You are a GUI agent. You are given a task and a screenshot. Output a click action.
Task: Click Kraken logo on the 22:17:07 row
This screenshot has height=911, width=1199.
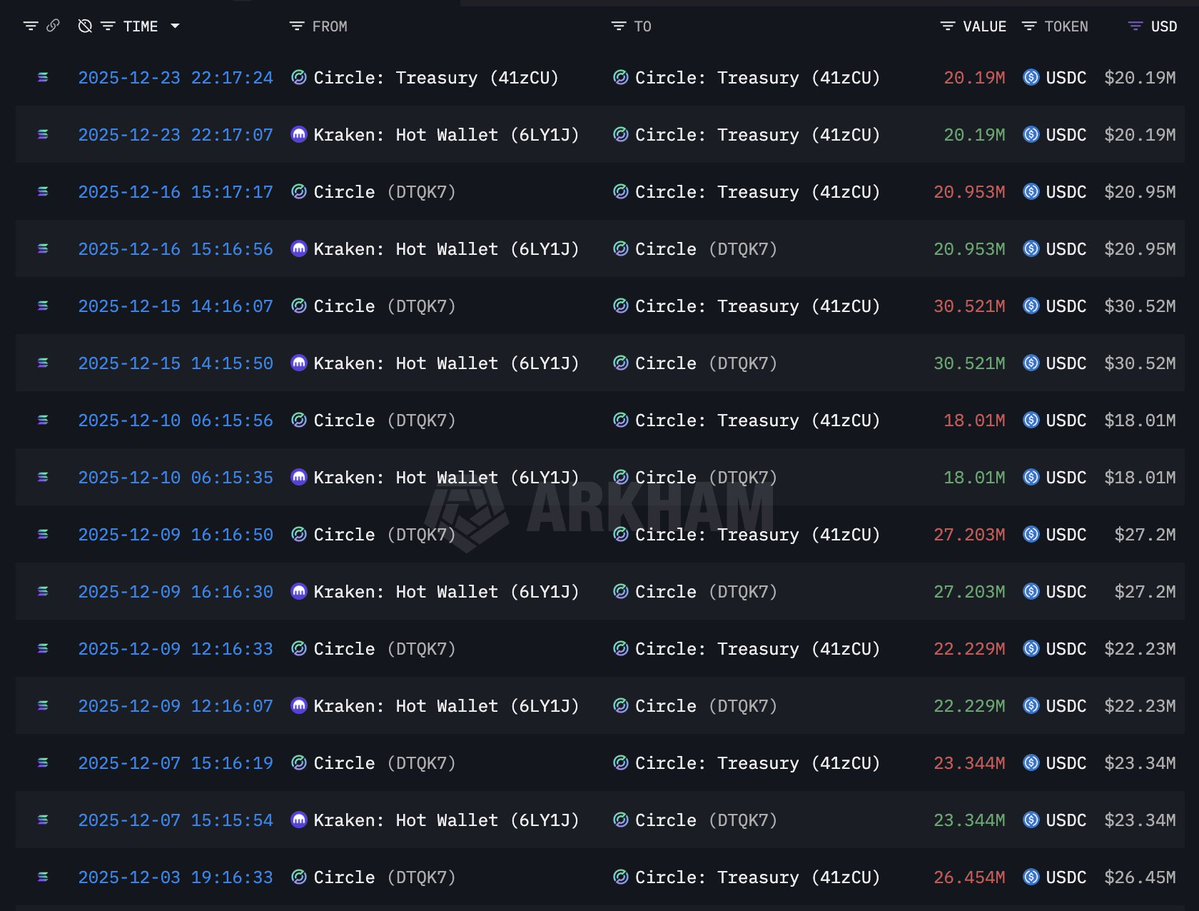click(299, 134)
